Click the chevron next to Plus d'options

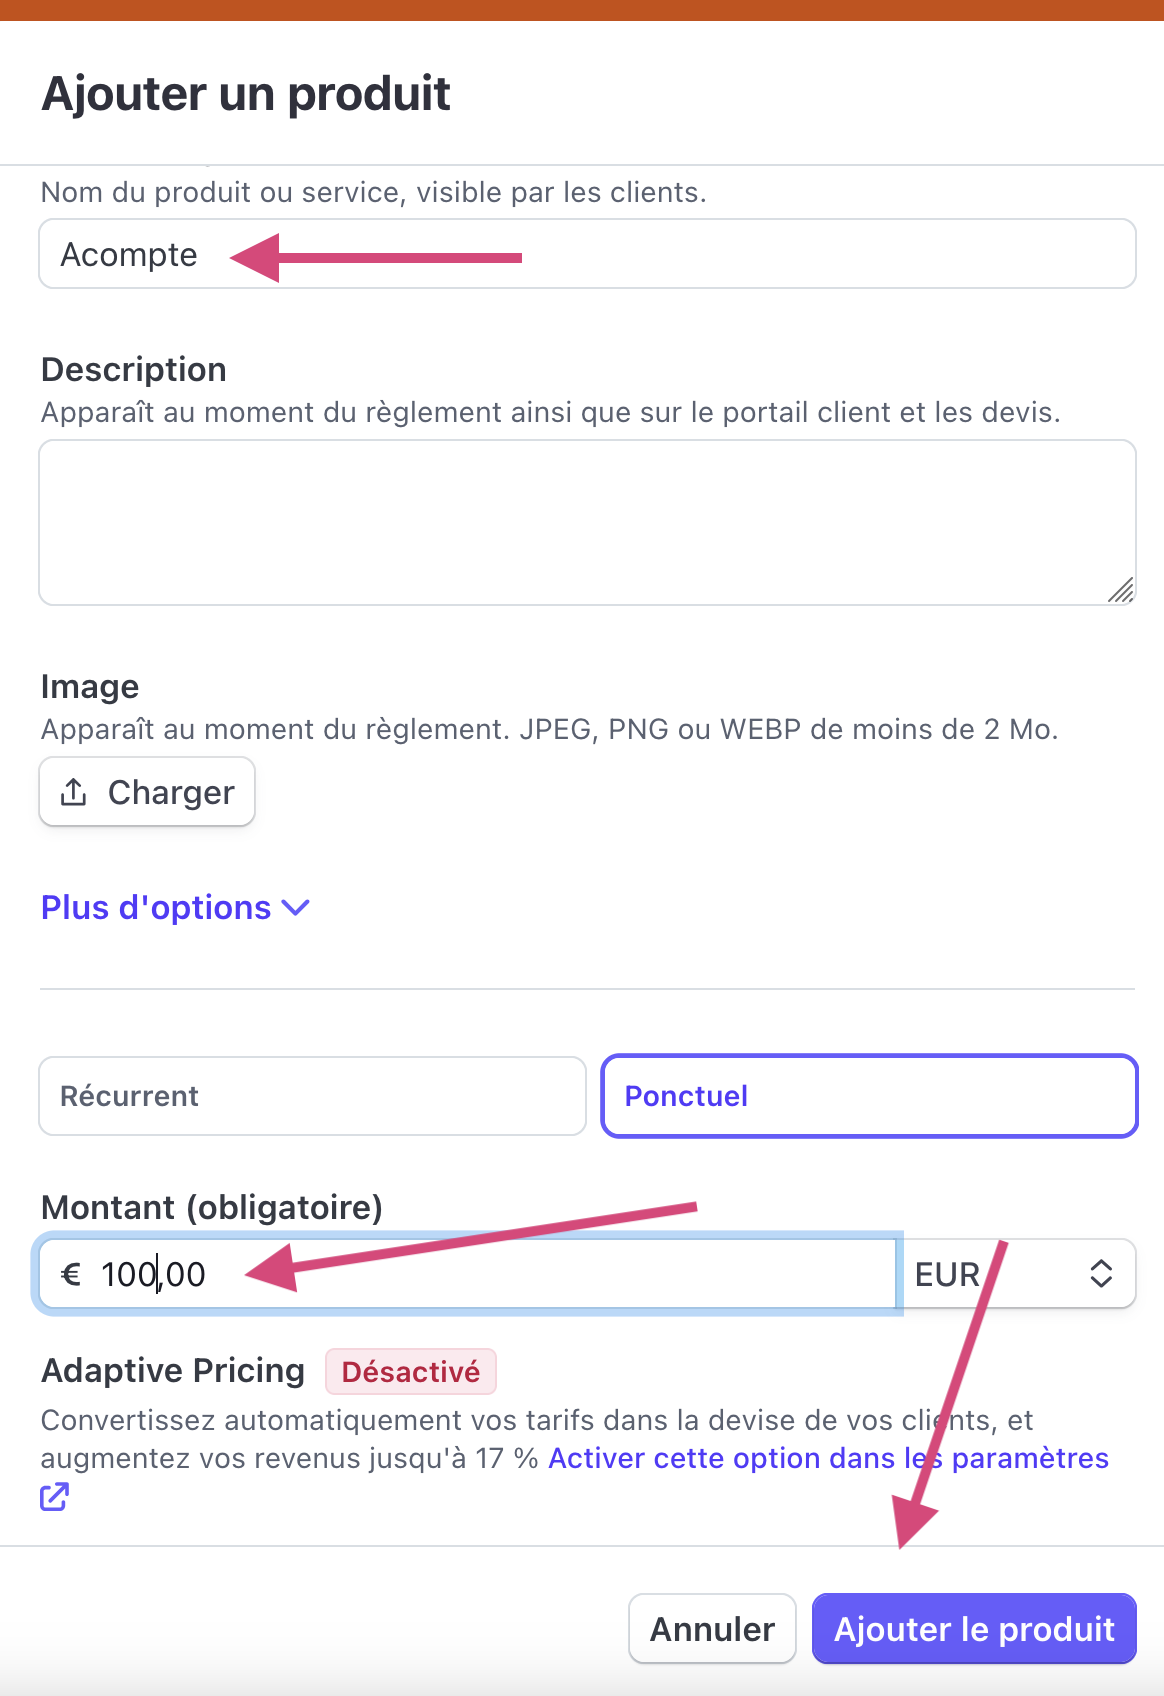(296, 908)
